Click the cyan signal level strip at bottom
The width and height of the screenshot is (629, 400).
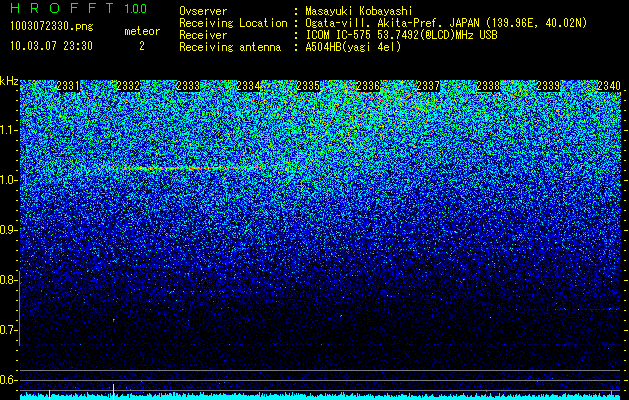pos(321,397)
